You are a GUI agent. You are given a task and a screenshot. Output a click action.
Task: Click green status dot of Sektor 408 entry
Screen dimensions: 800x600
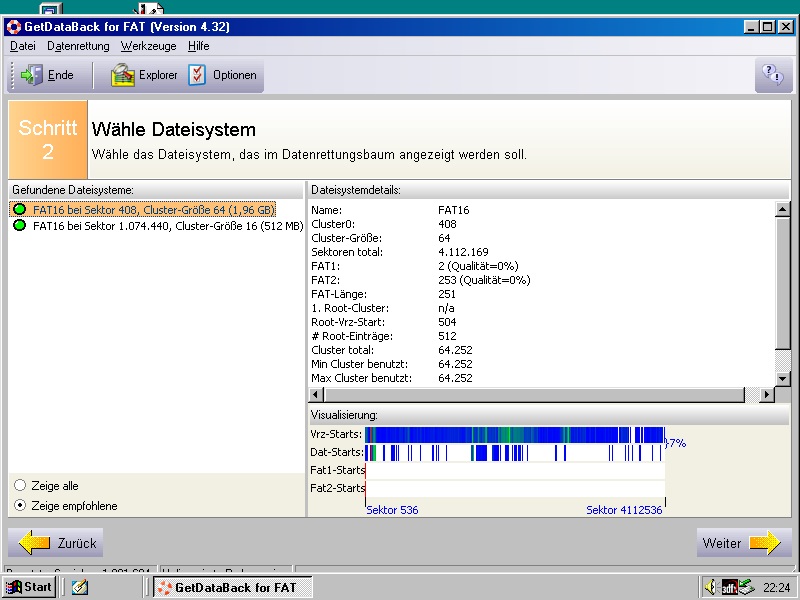click(x=19, y=209)
